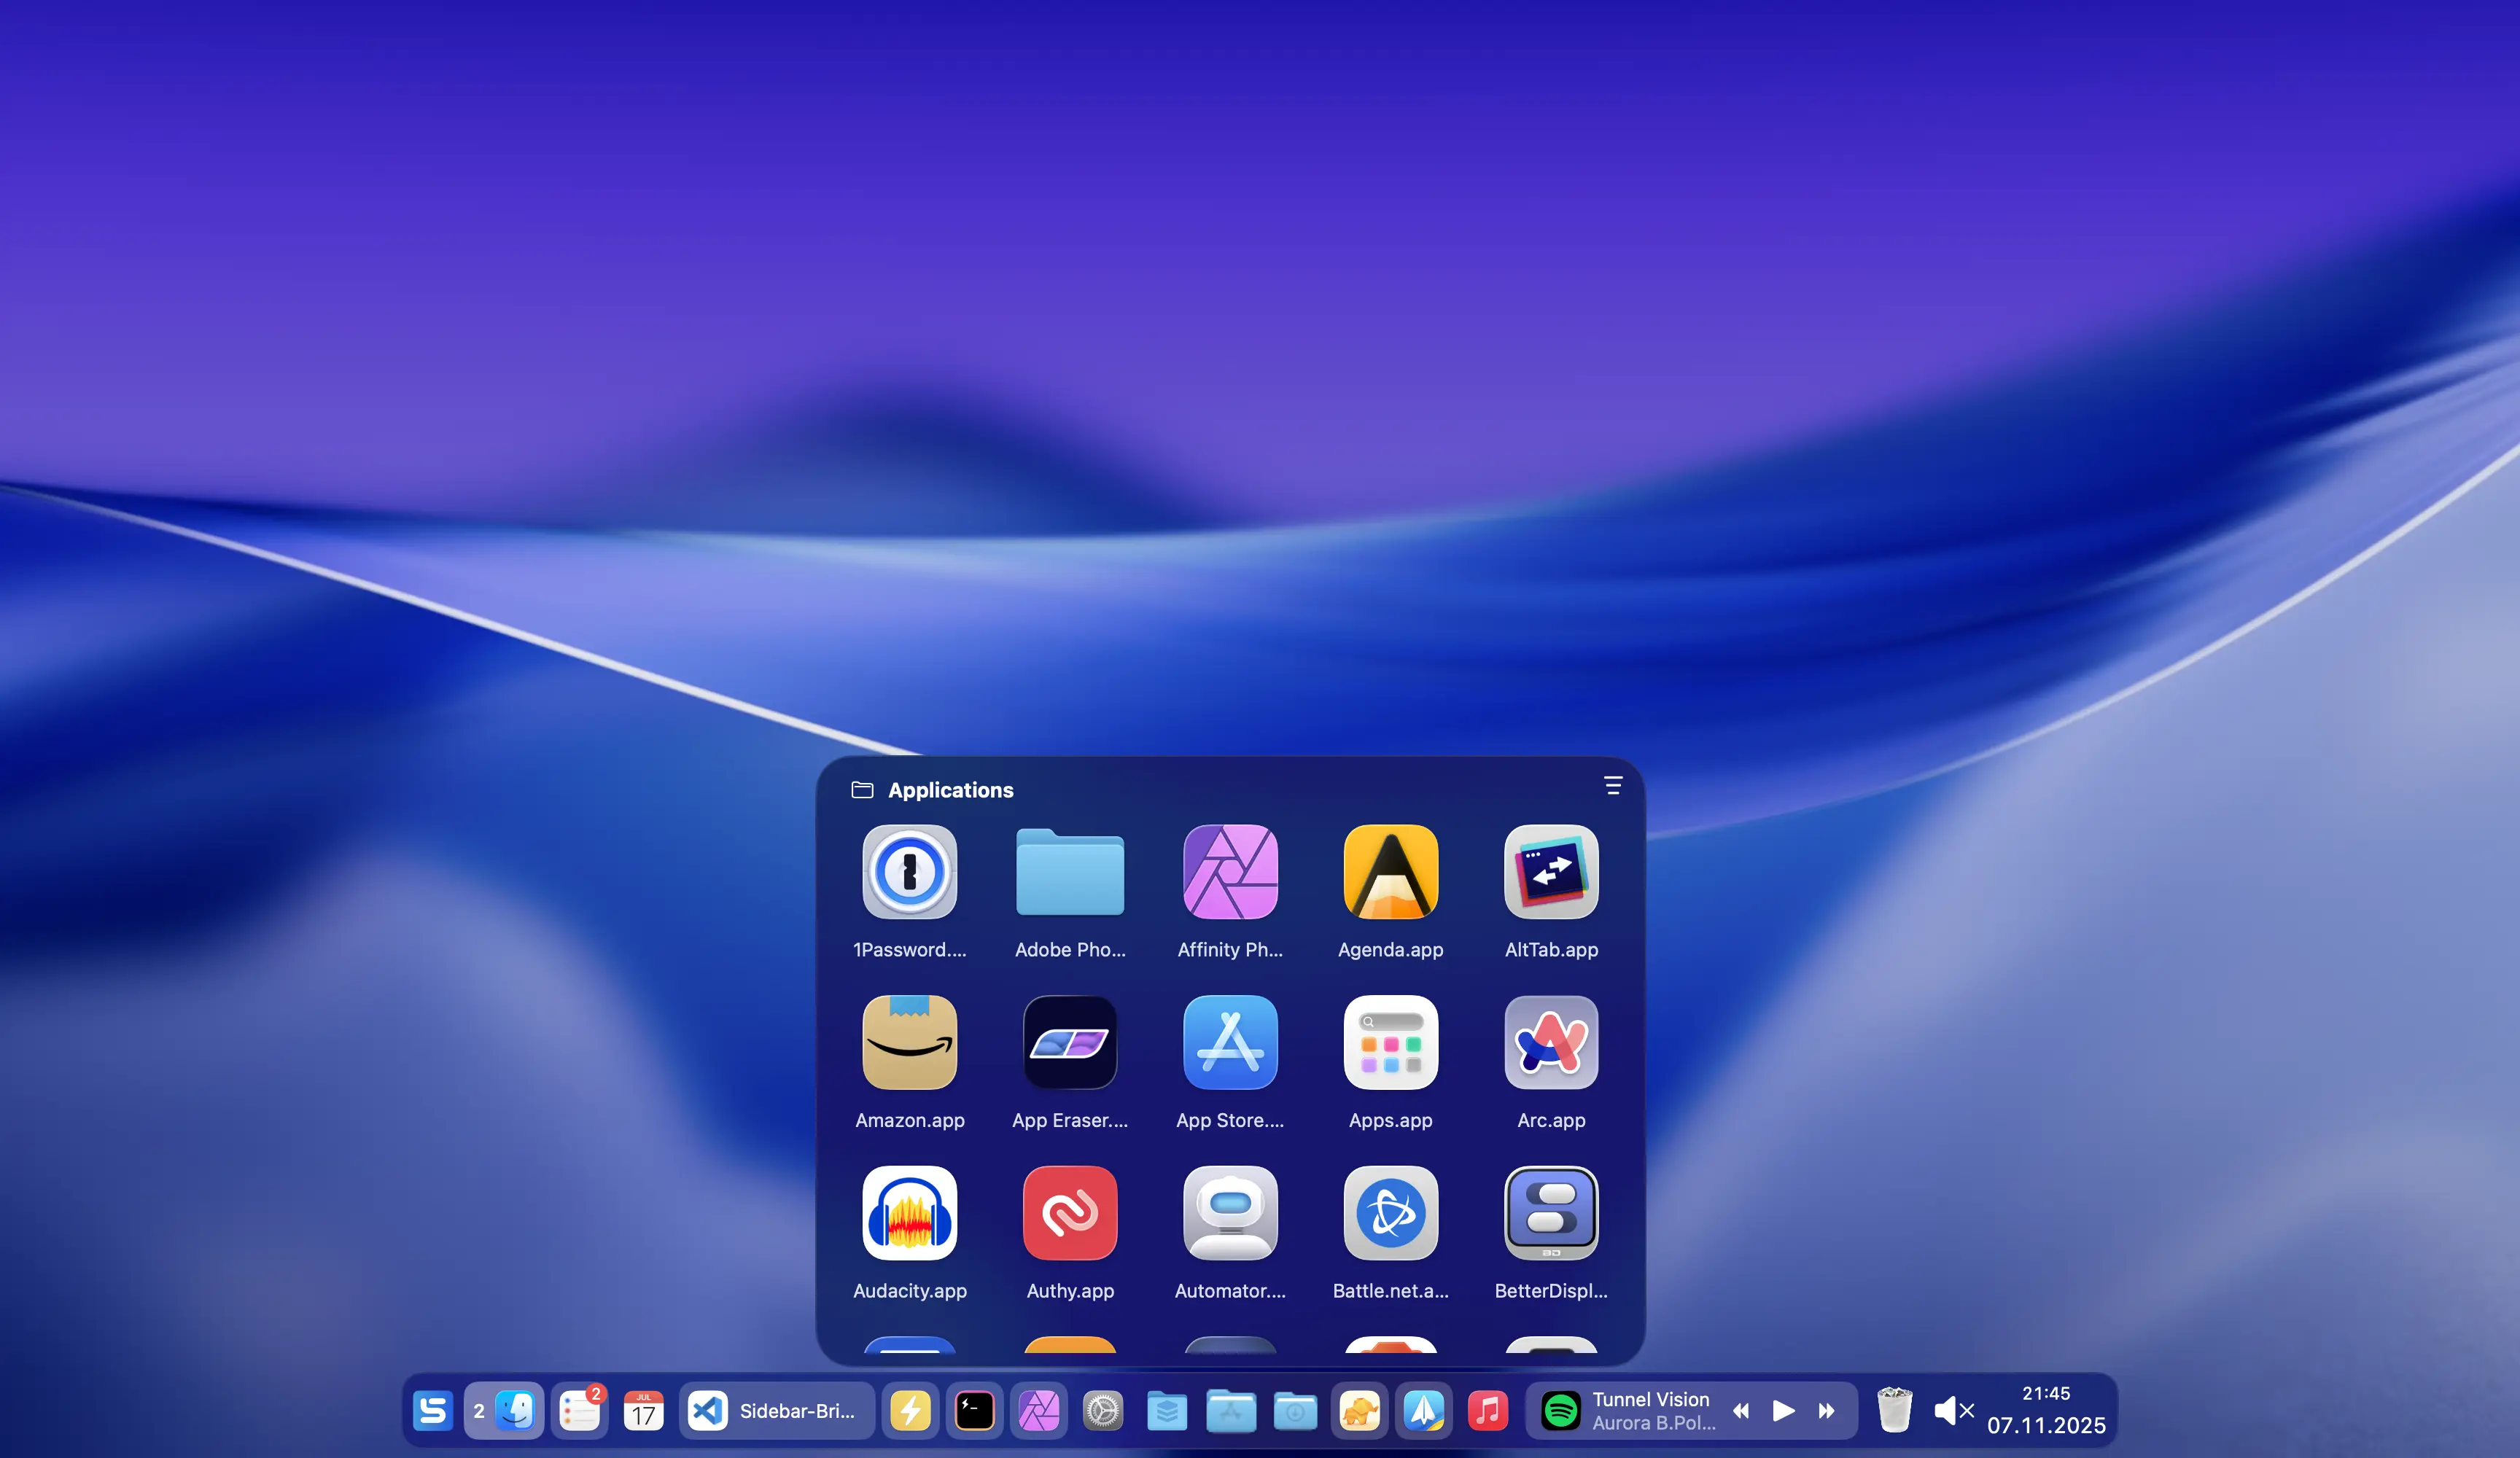Open the Adobe Photoshop folder
Image resolution: width=2520 pixels, height=1458 pixels.
tap(1069, 871)
